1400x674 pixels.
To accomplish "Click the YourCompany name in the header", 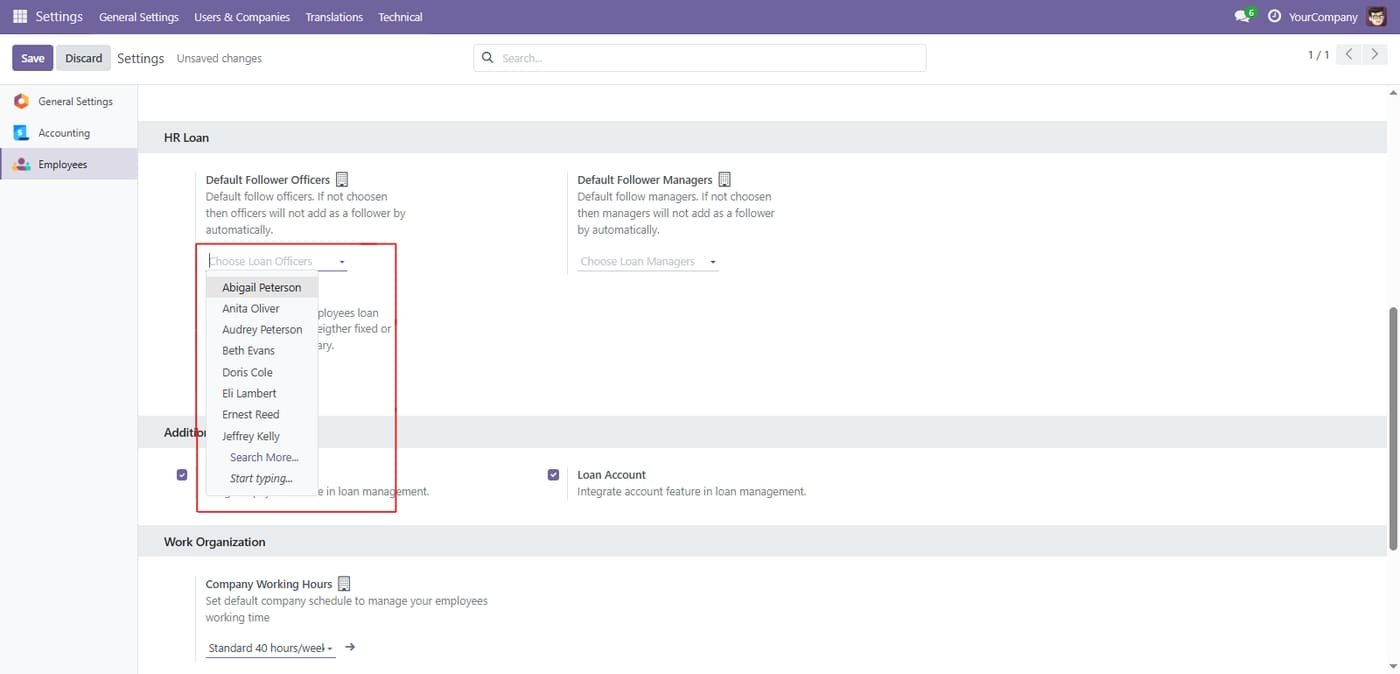I will pyautogui.click(x=1323, y=17).
